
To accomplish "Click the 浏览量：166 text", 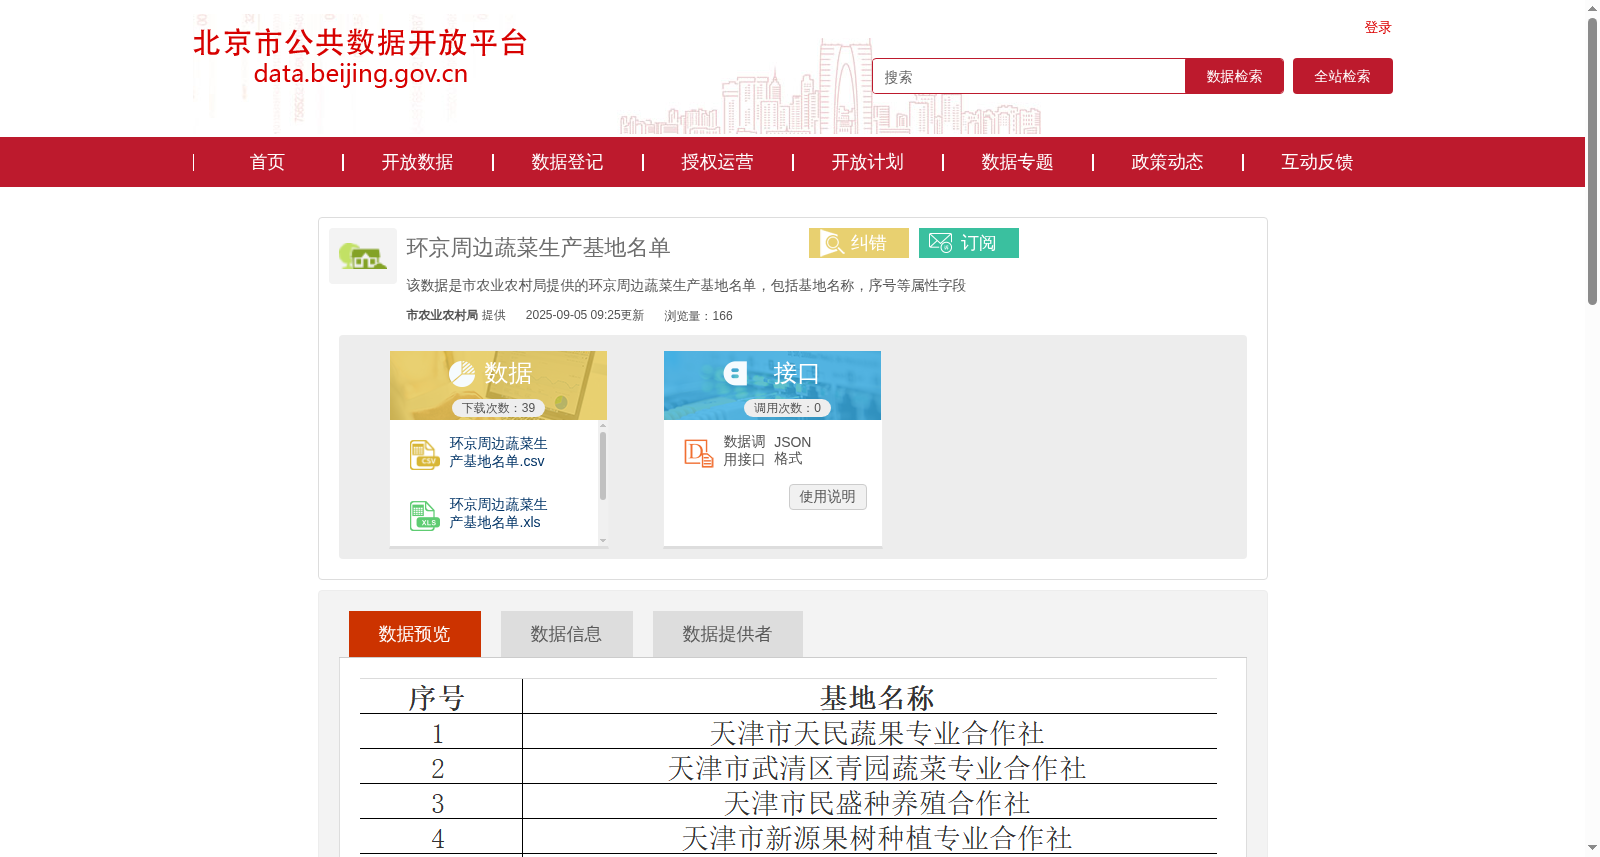I will click(x=698, y=316).
